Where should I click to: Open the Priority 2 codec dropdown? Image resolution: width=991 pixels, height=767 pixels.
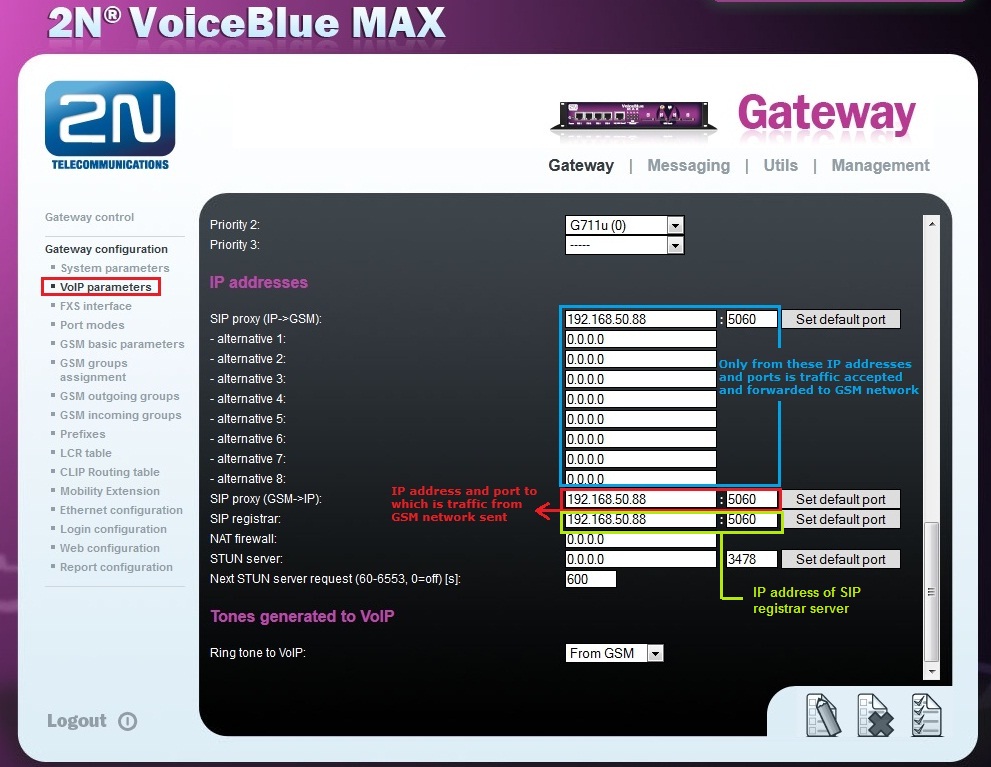click(675, 226)
